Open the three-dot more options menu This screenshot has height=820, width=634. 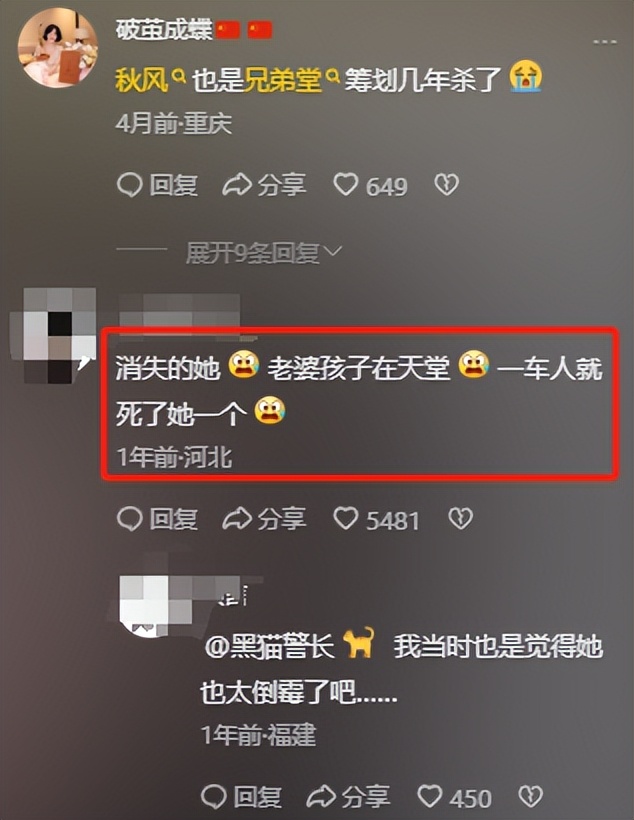[x=605, y=42]
